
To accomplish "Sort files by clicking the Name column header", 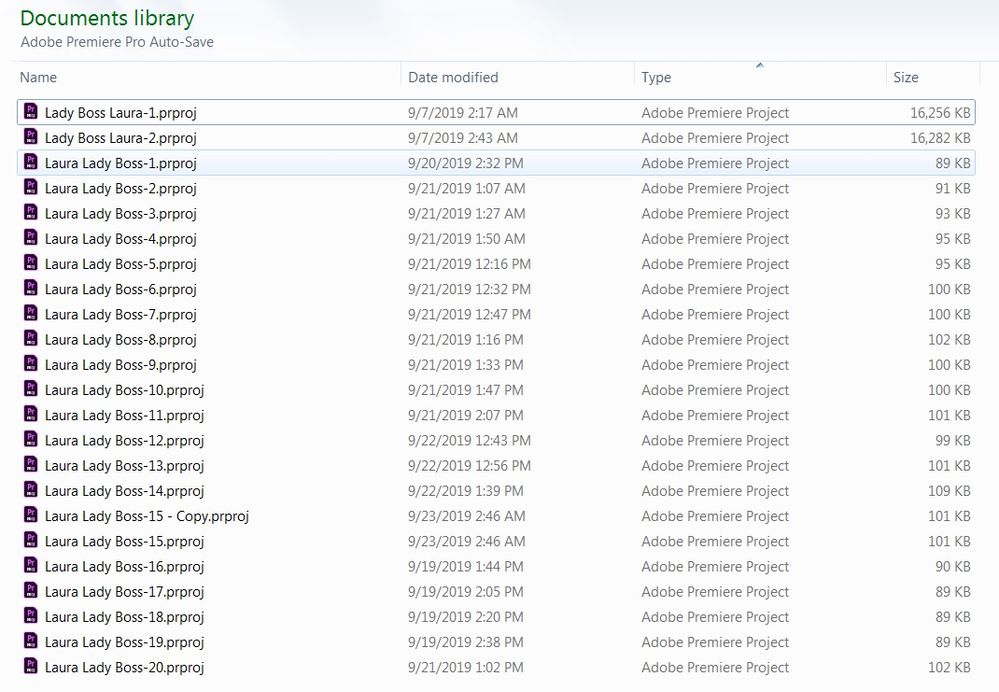I will point(38,77).
